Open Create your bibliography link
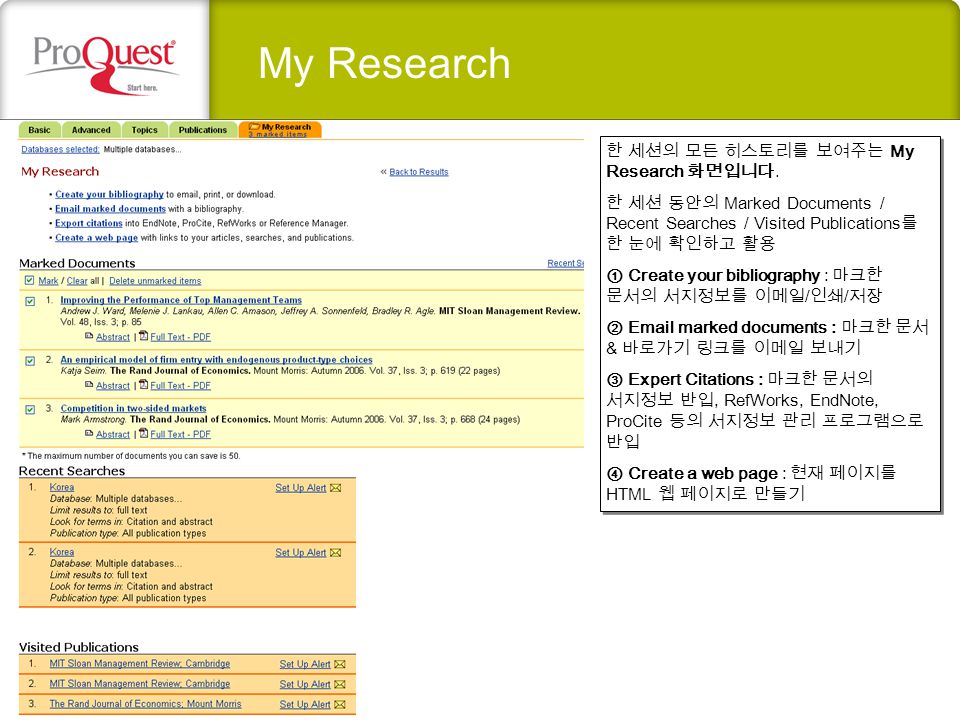Screen dimensions: 960x720 point(109,194)
